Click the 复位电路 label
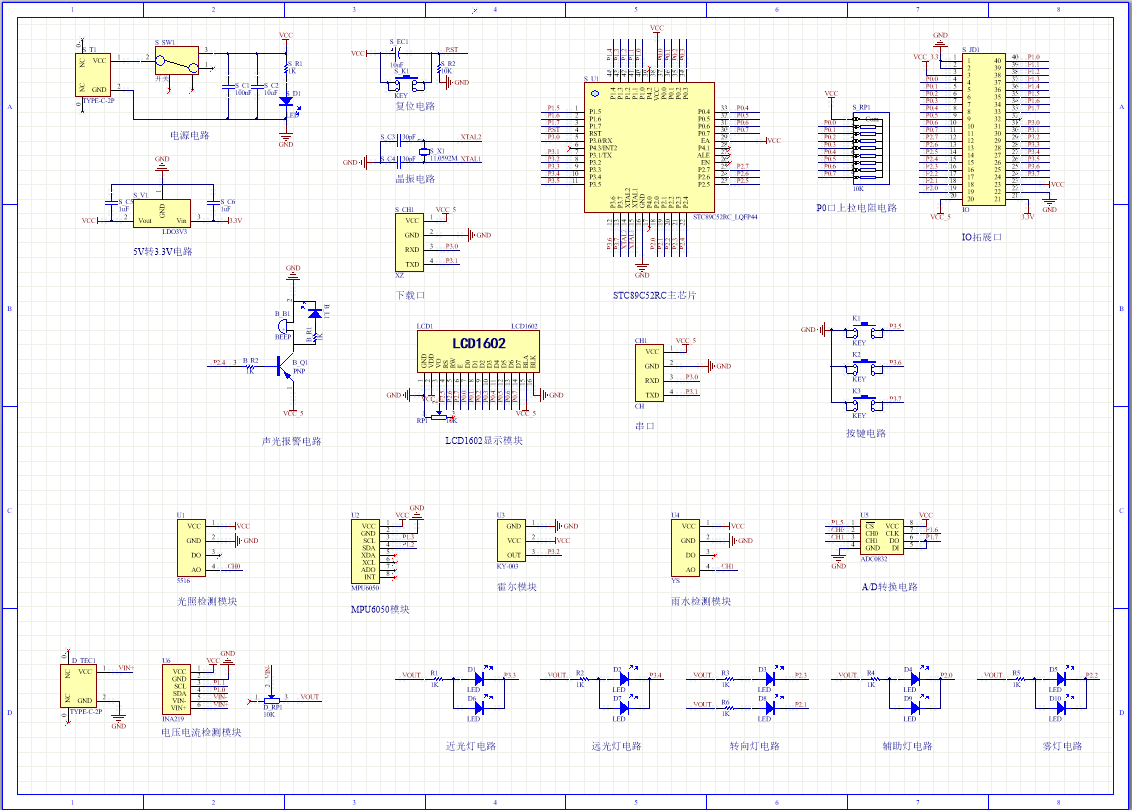 point(415,105)
